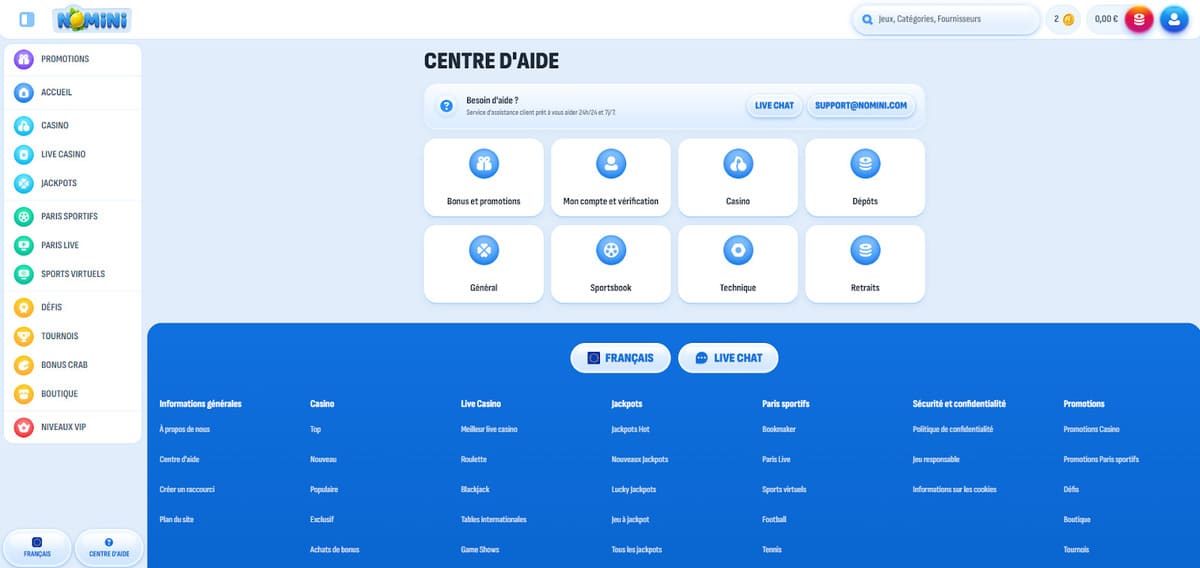The height and width of the screenshot is (568, 1200).
Task: Toggle the sidebar collapse button
Action: 27,19
